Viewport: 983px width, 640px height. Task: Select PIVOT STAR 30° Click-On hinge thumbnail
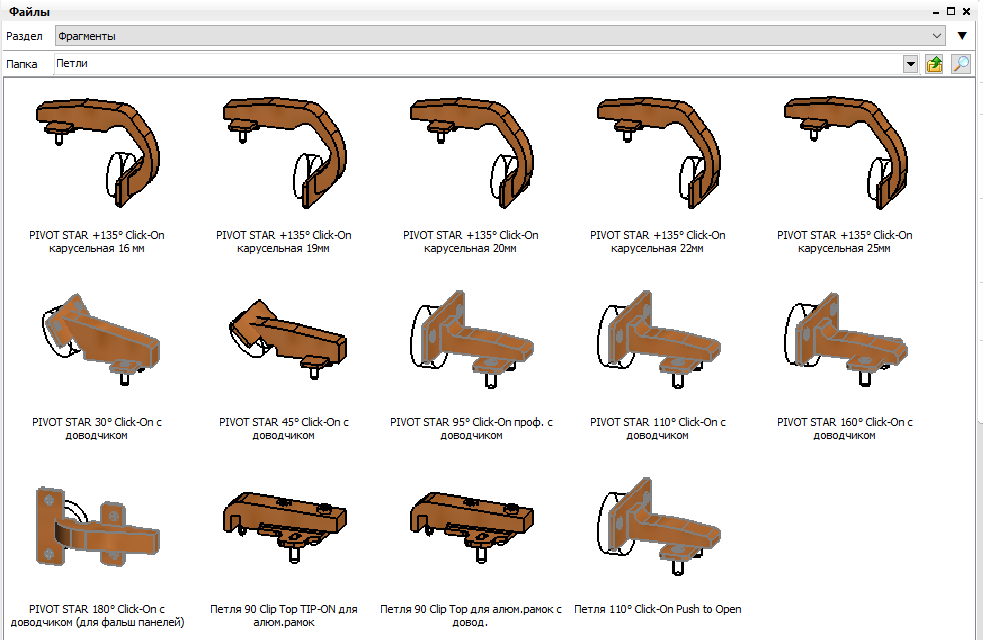[x=100, y=339]
